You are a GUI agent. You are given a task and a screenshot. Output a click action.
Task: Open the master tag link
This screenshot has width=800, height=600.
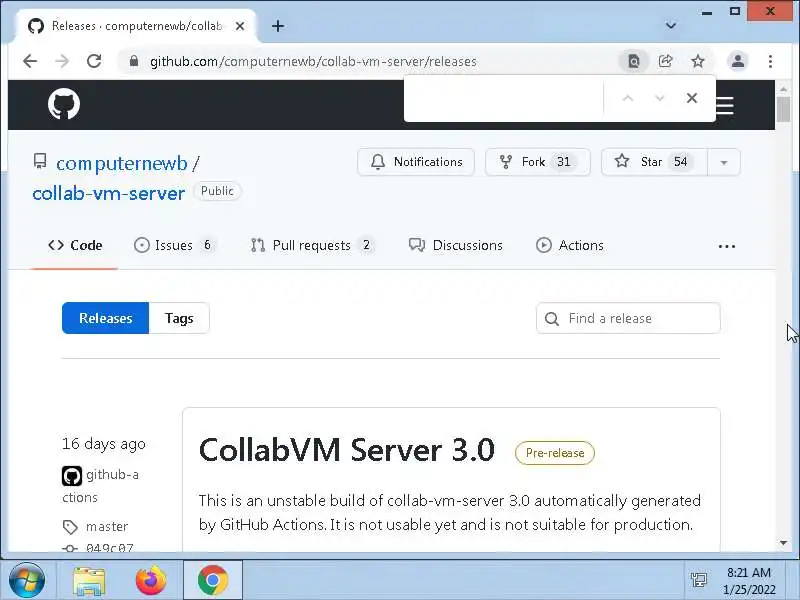click(x=107, y=527)
